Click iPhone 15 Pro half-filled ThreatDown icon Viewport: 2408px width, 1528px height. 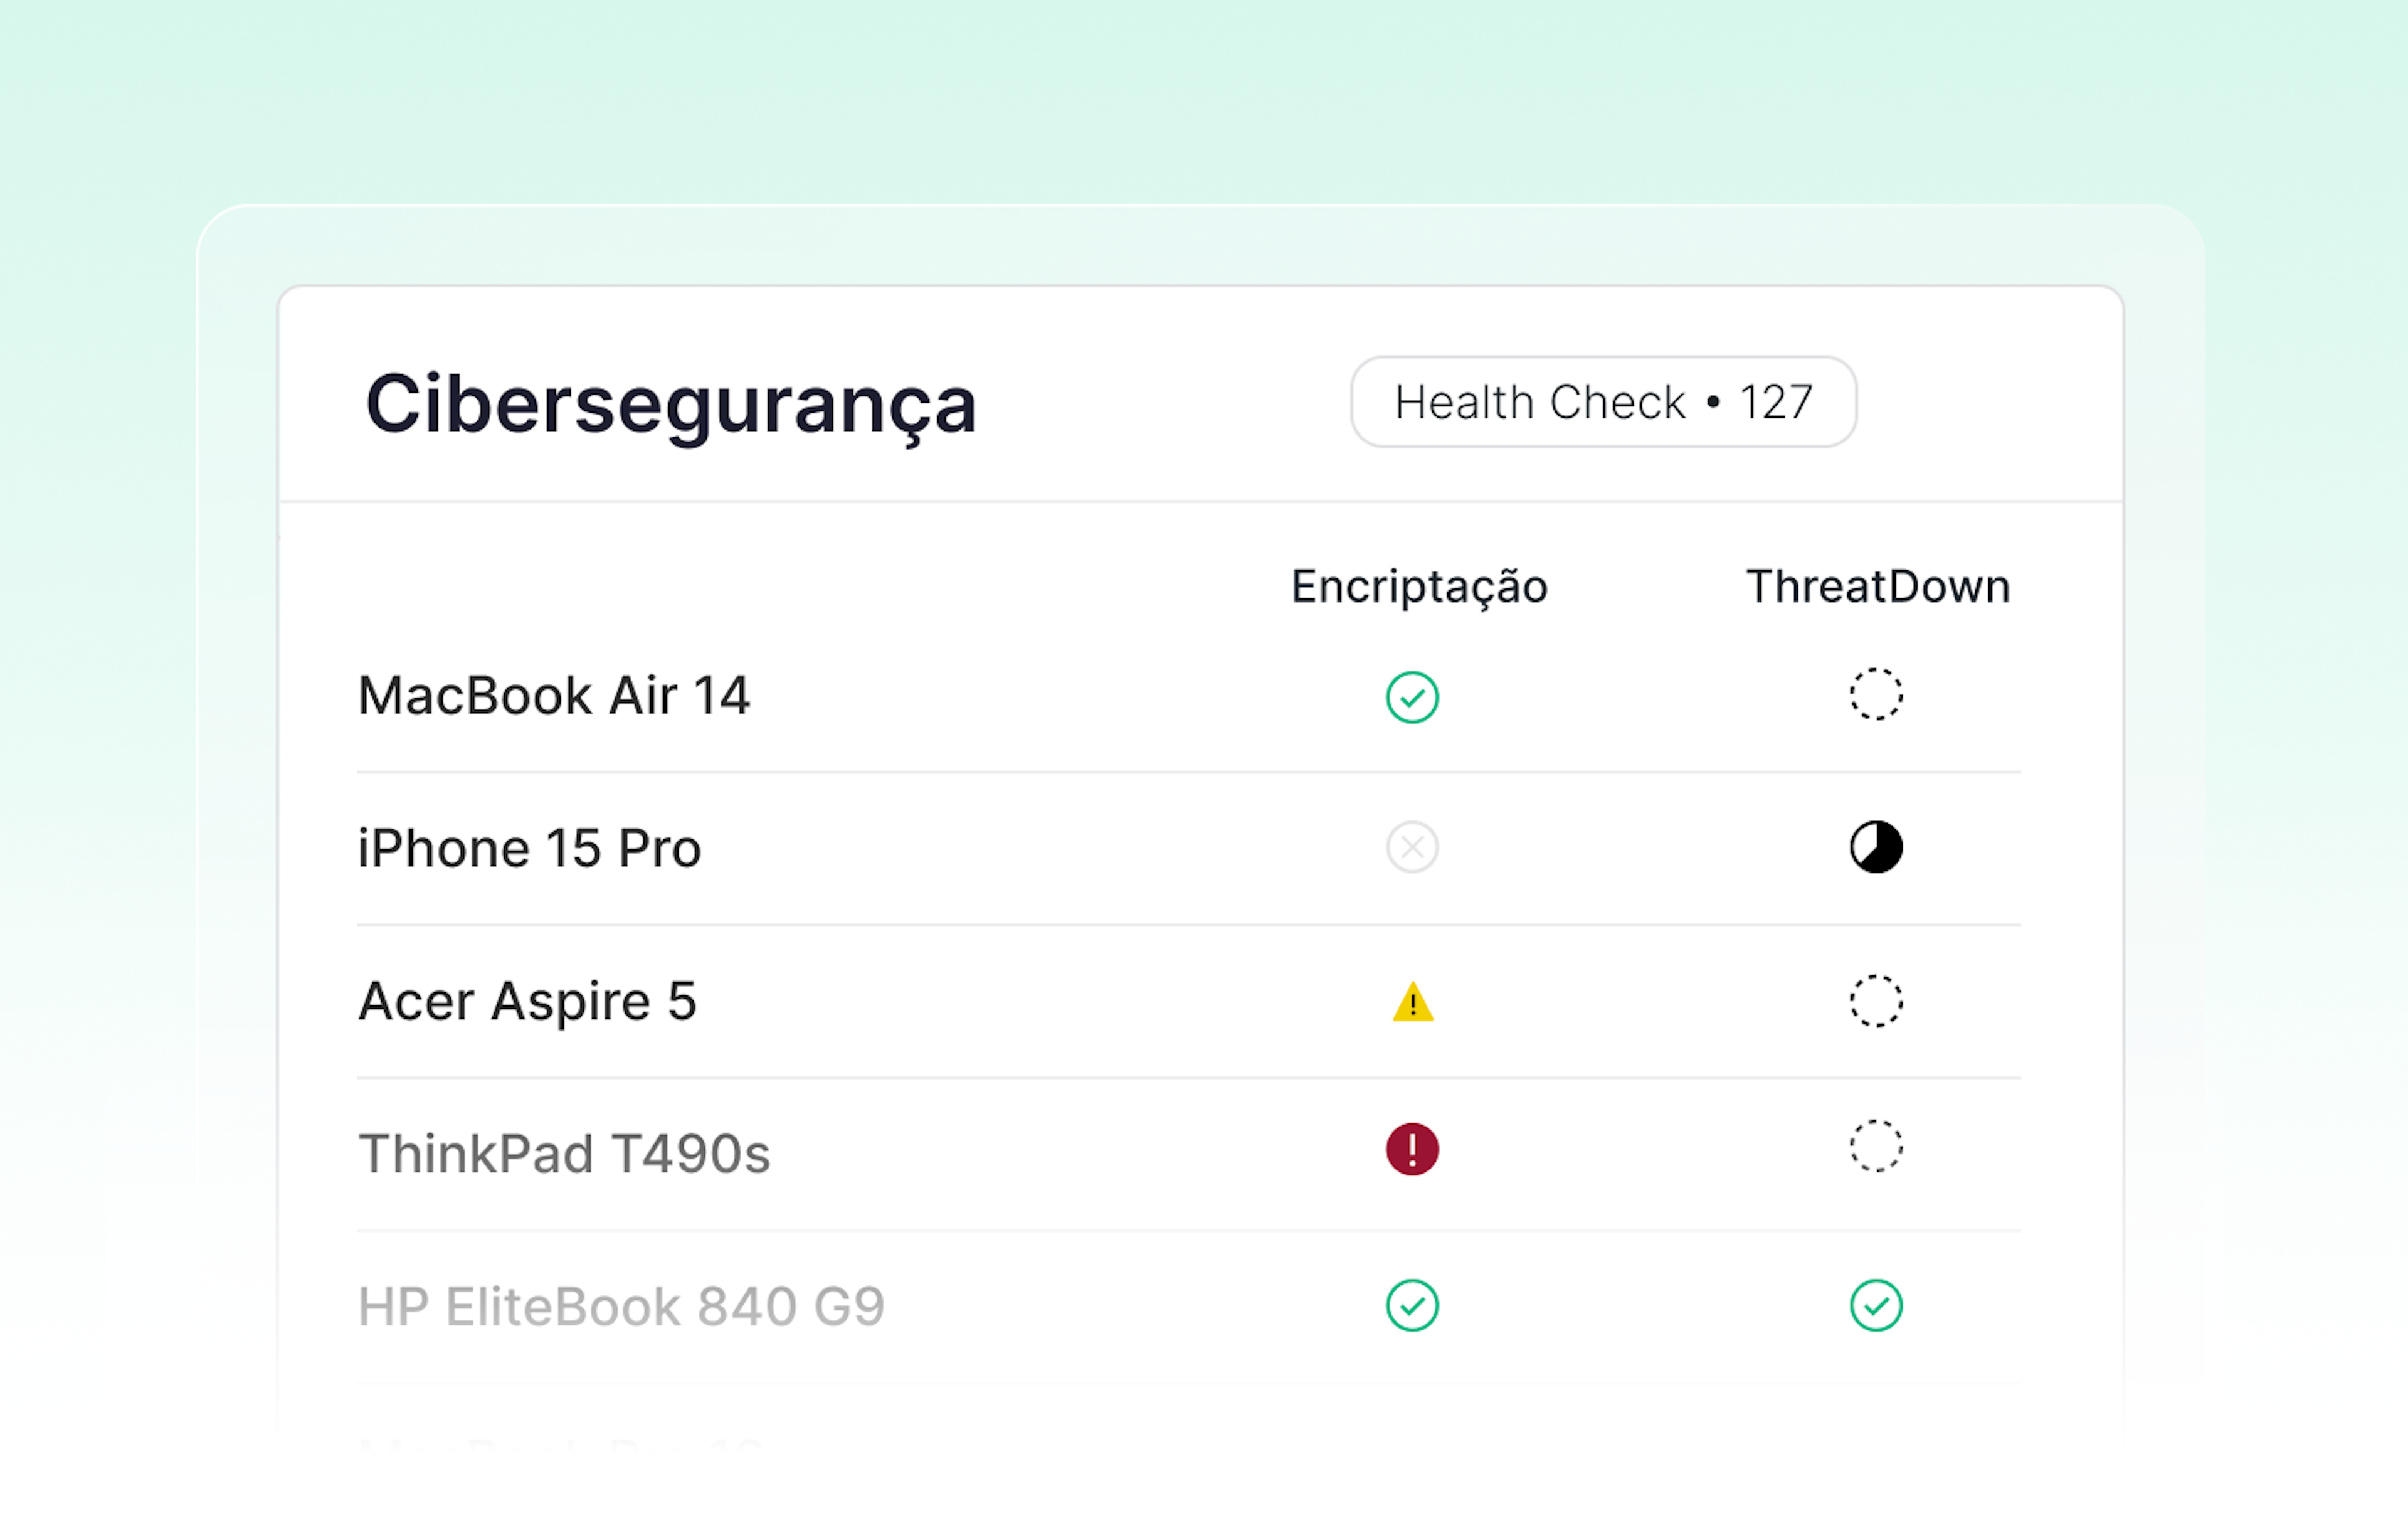1875,848
